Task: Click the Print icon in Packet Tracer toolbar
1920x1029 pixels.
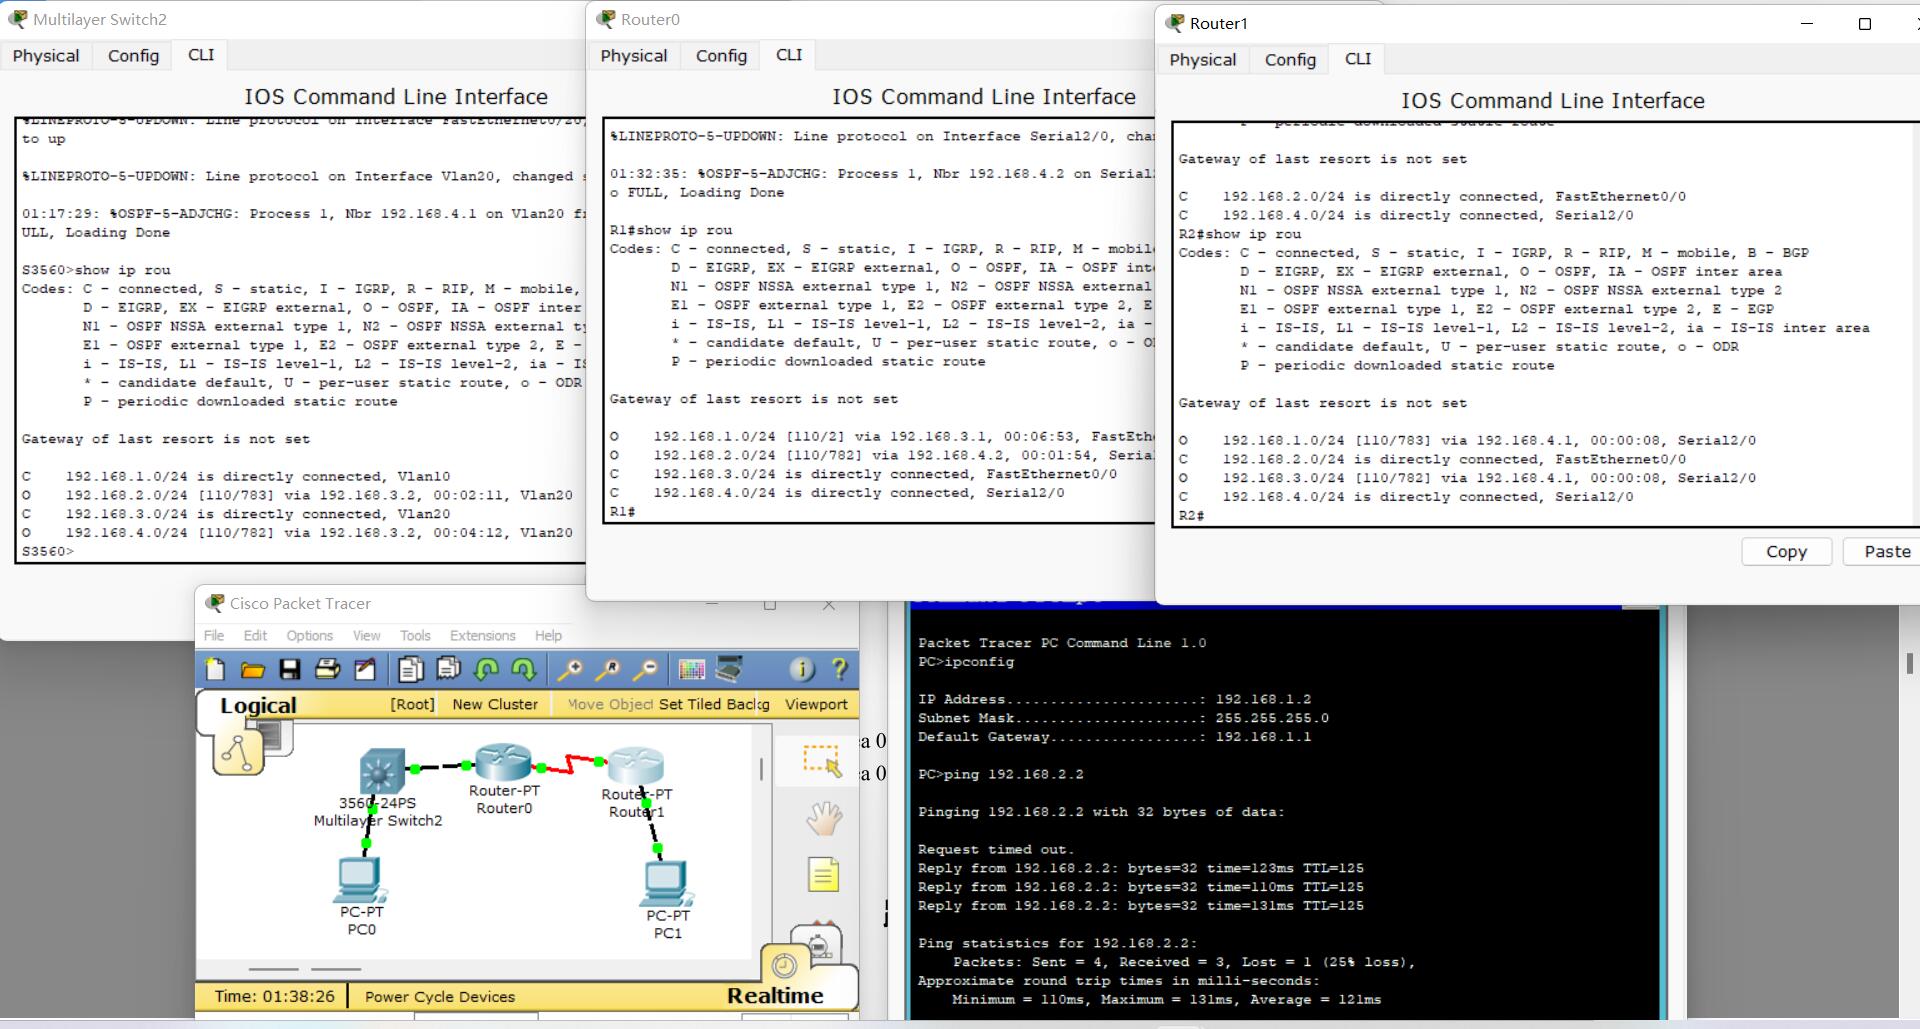Action: tap(327, 669)
